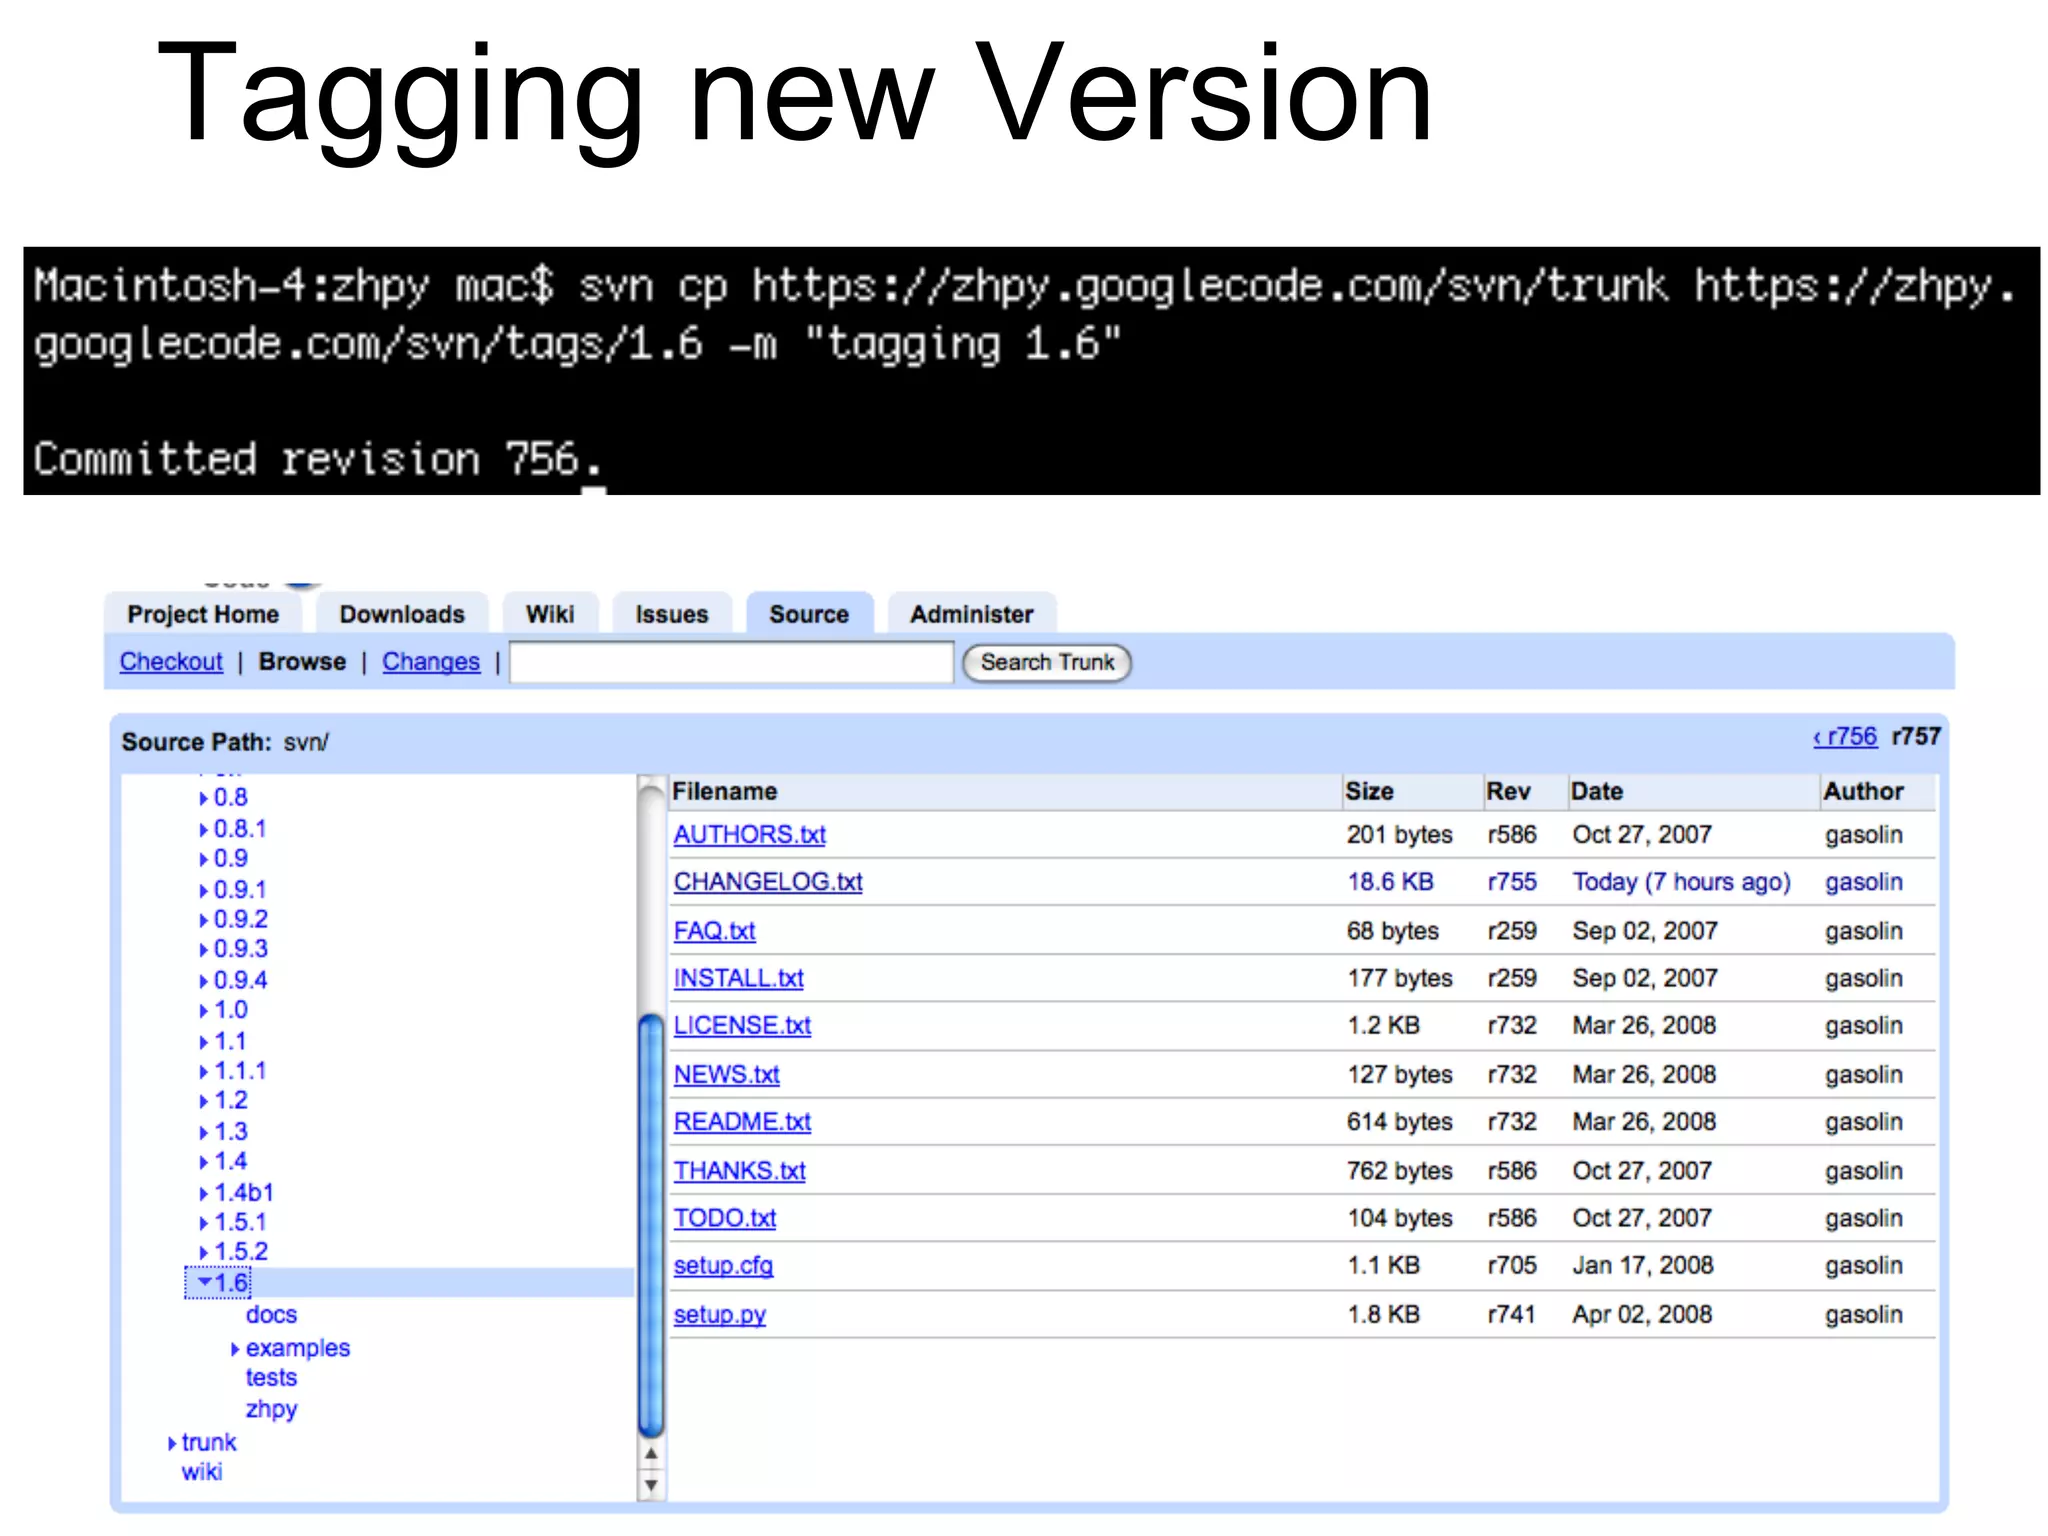Select the docs folder in tree

point(271,1315)
